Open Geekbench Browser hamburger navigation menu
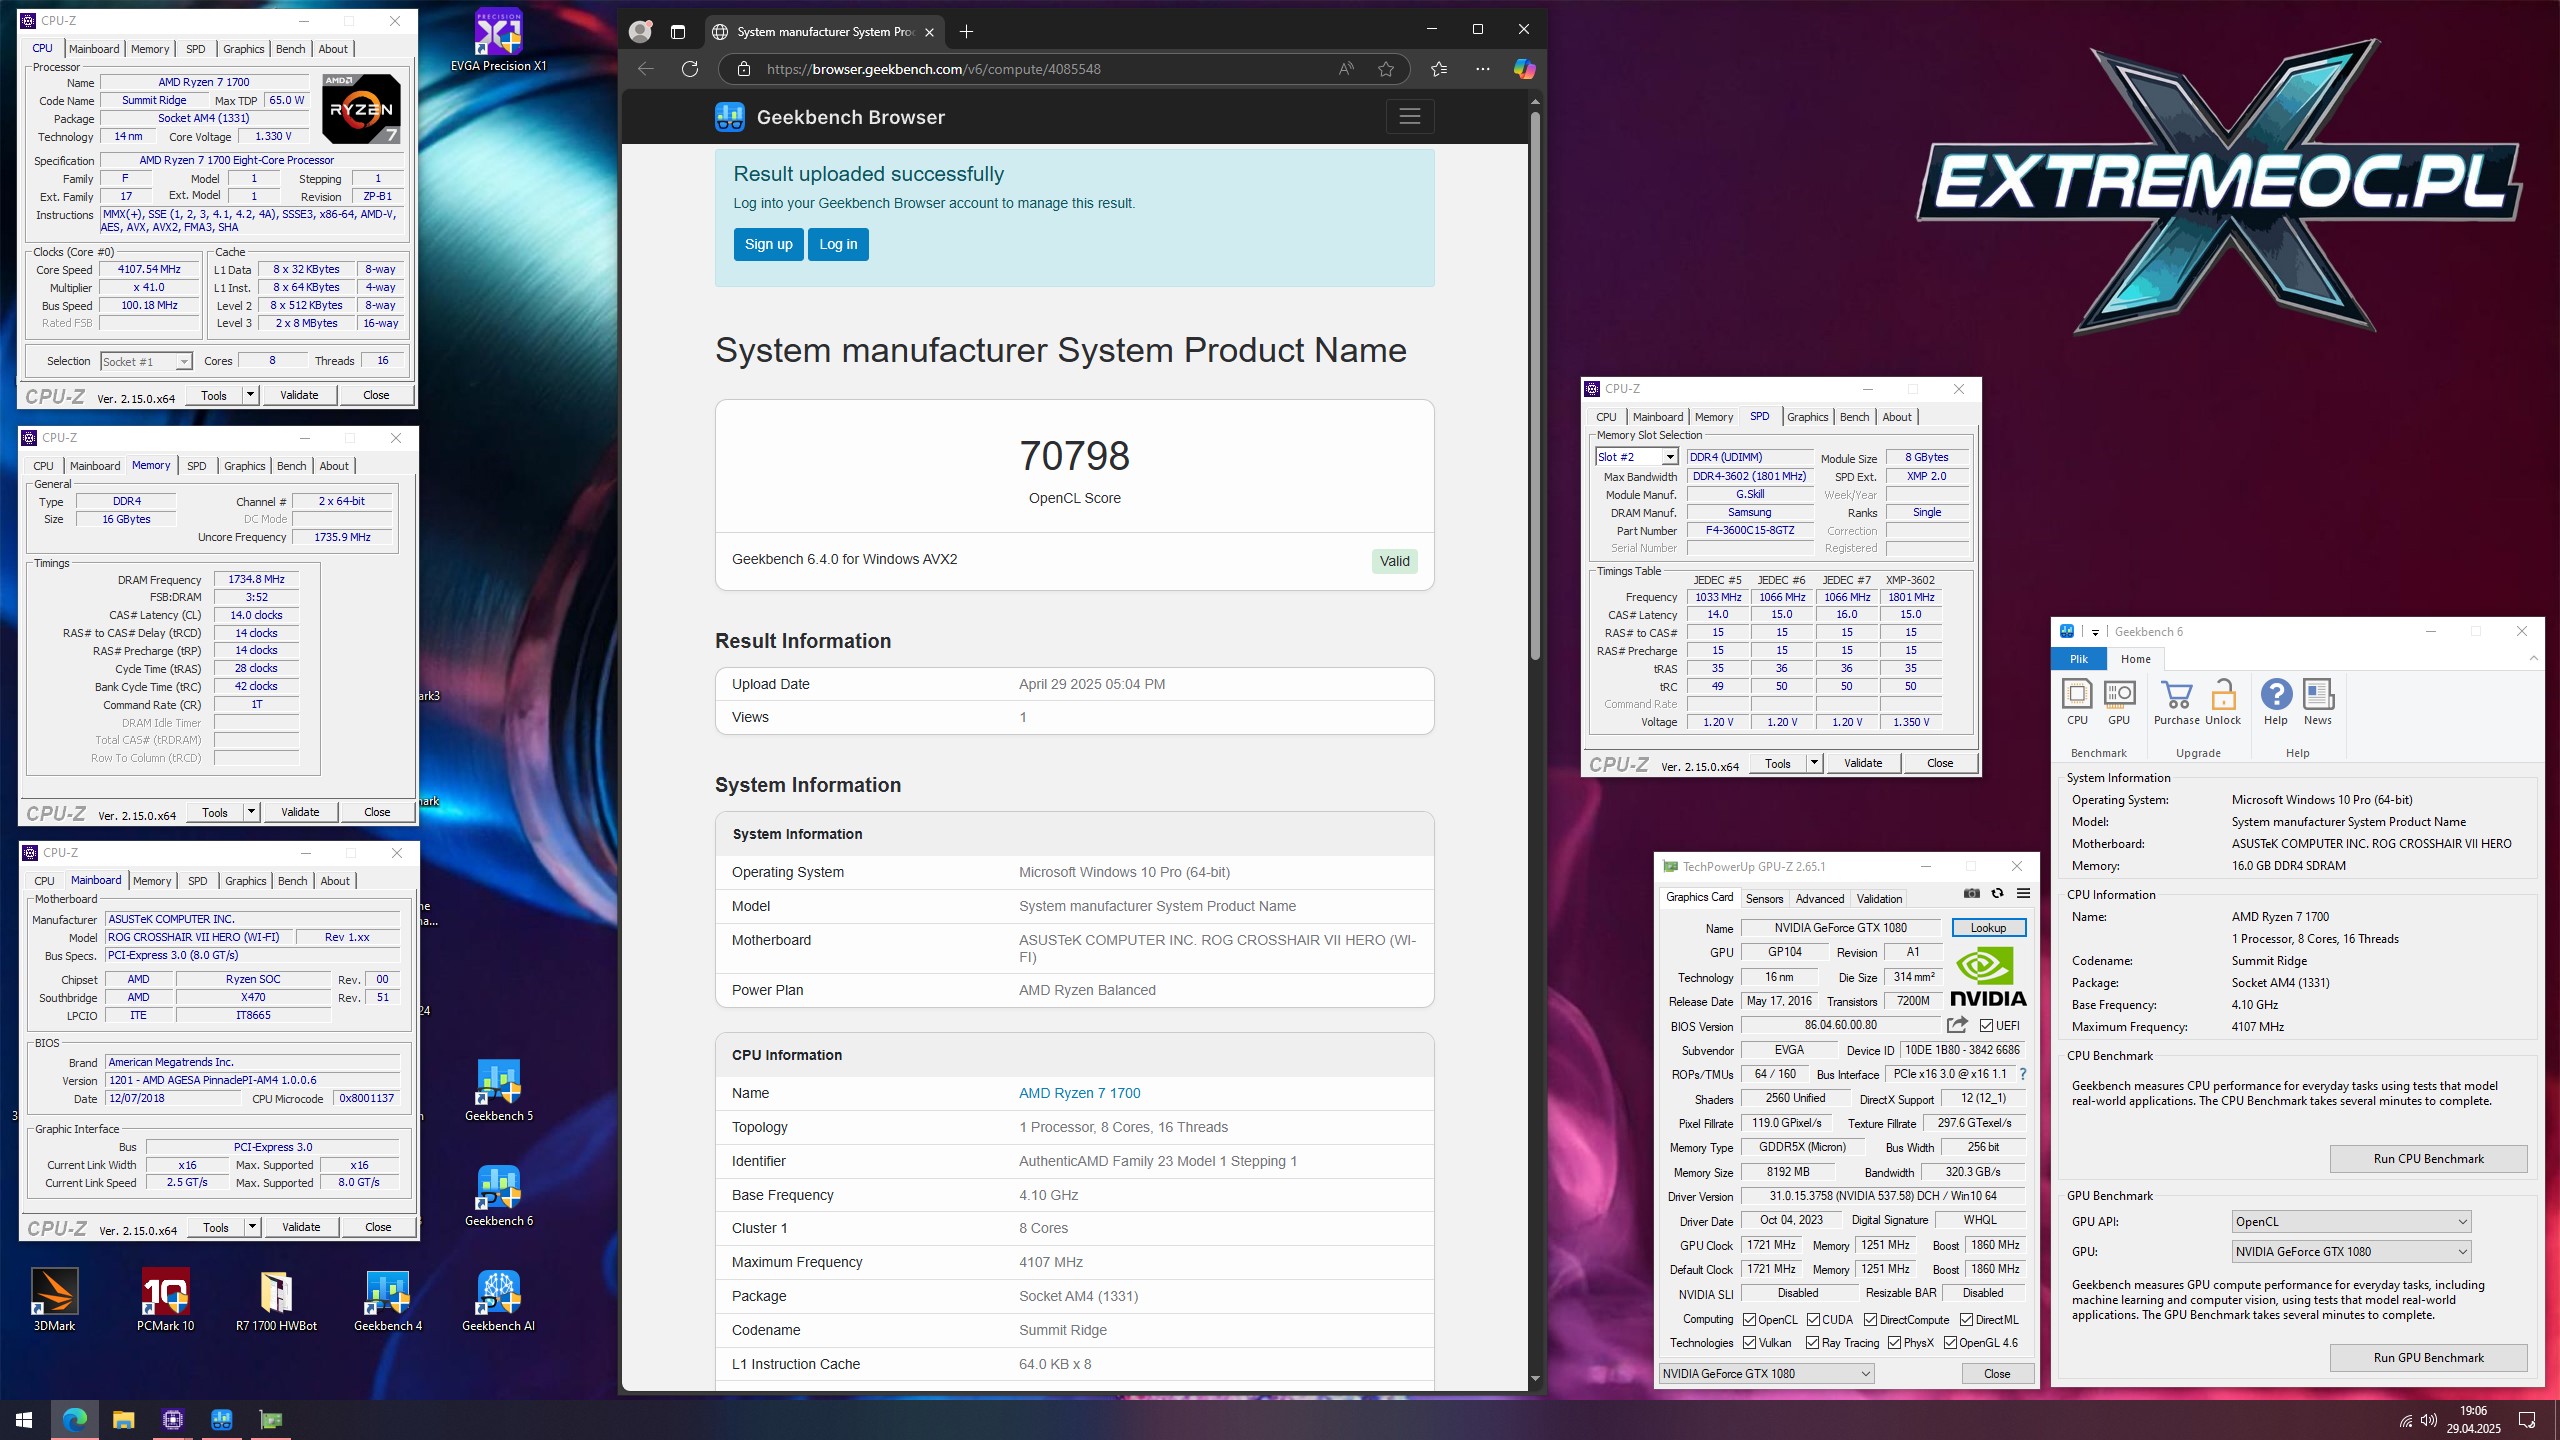Image resolution: width=2560 pixels, height=1440 pixels. click(1409, 117)
